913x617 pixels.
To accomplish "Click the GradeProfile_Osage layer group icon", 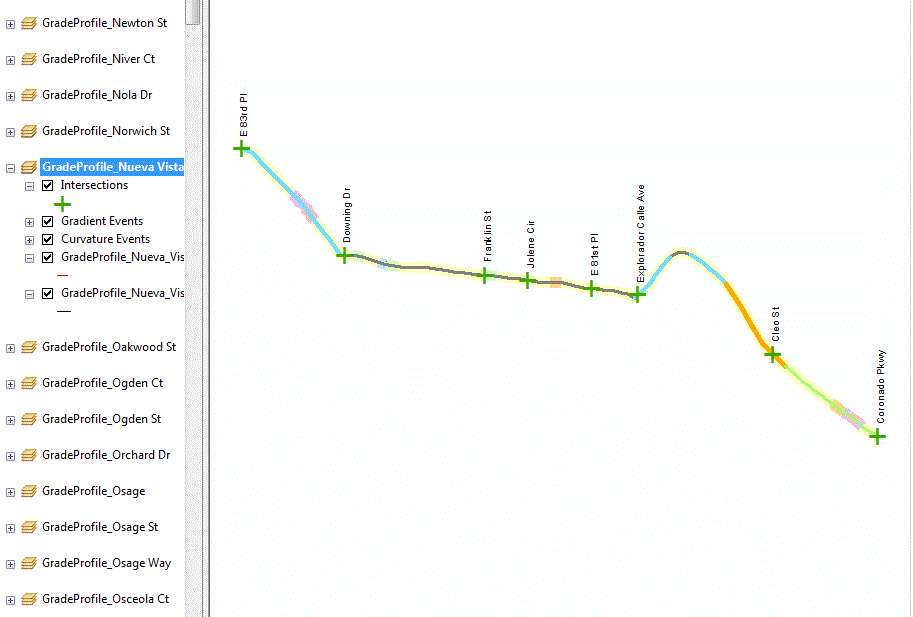I will (29, 492).
